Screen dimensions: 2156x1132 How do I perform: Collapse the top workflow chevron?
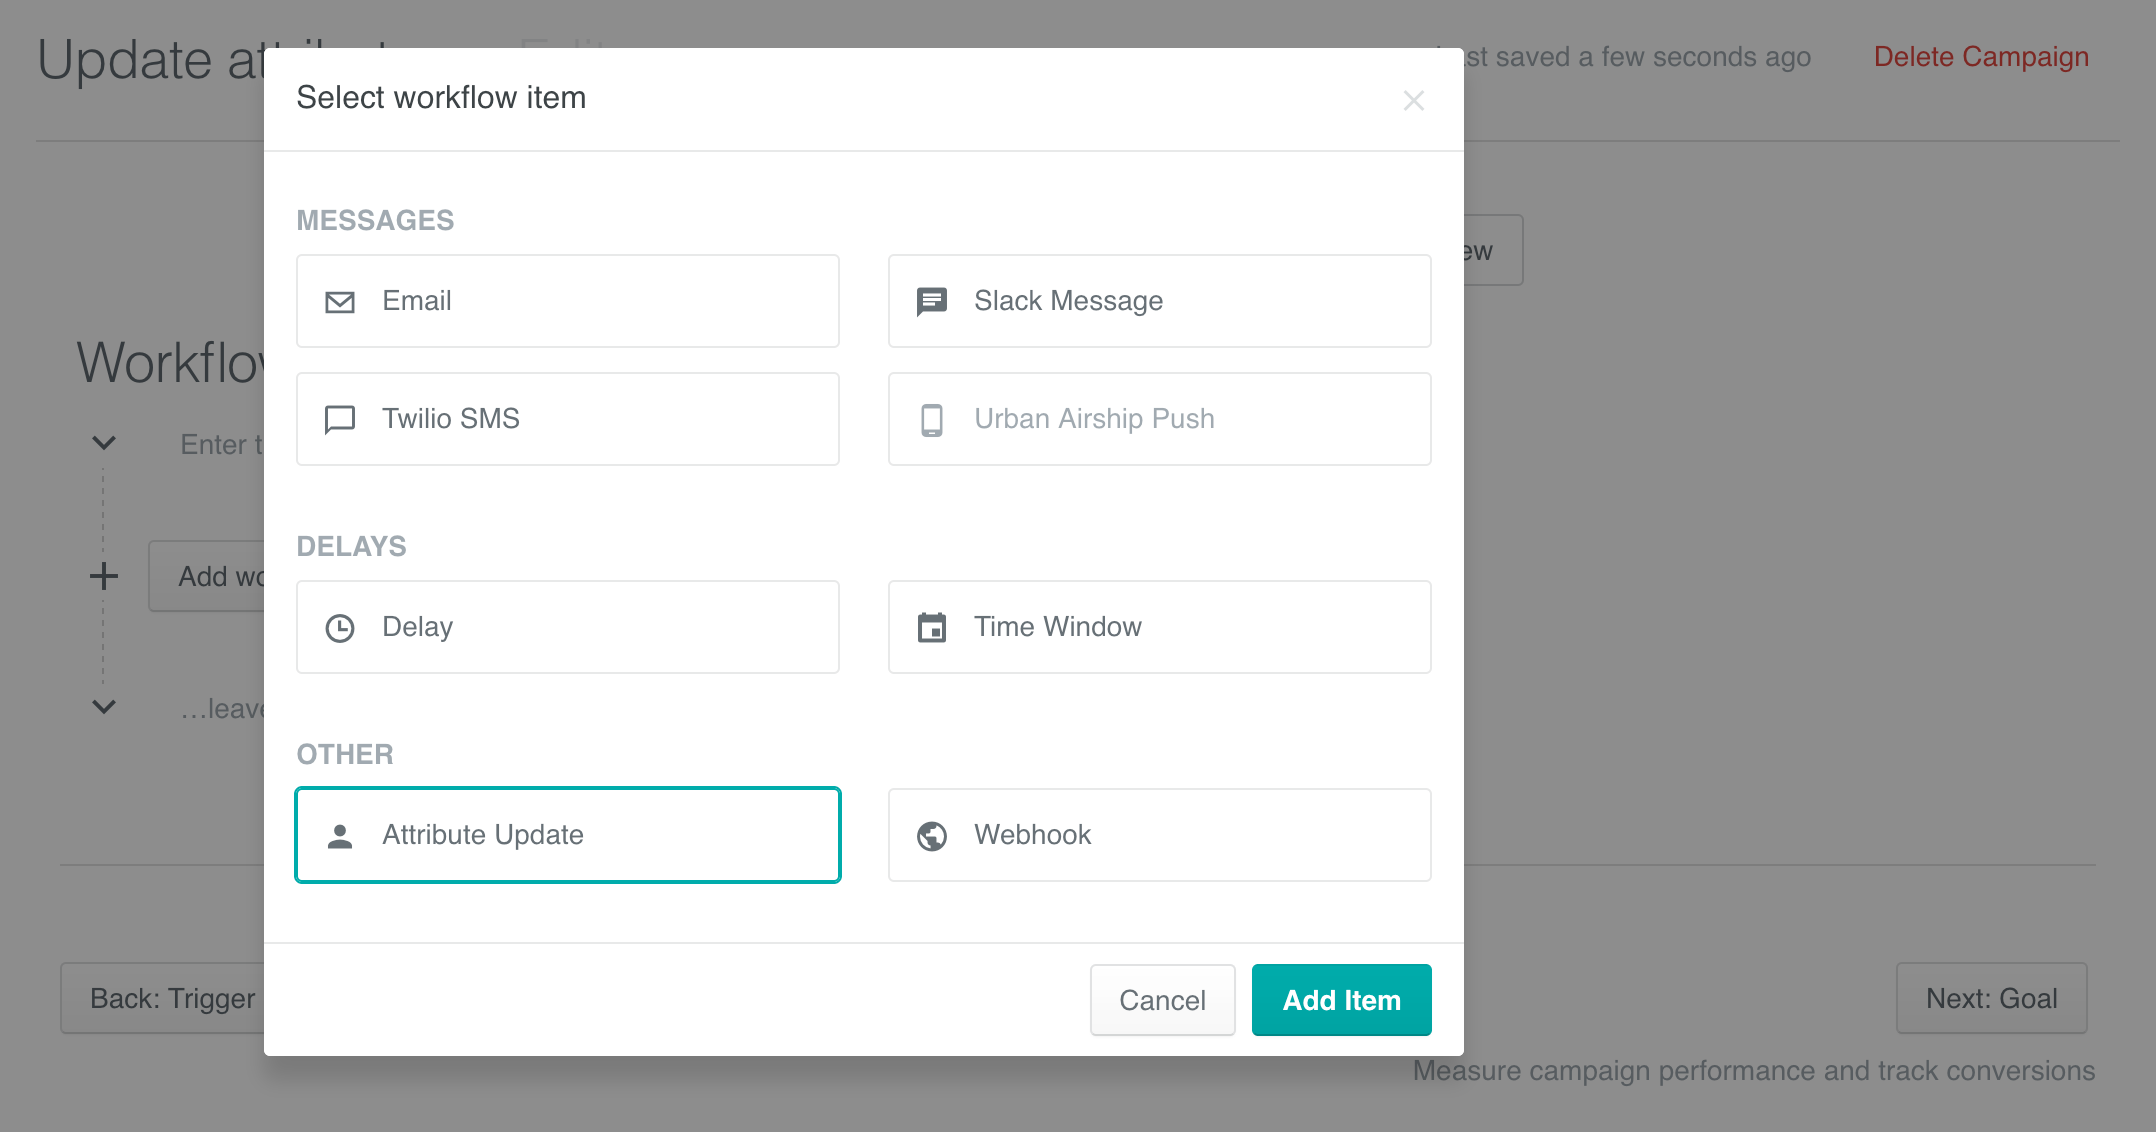(x=103, y=443)
